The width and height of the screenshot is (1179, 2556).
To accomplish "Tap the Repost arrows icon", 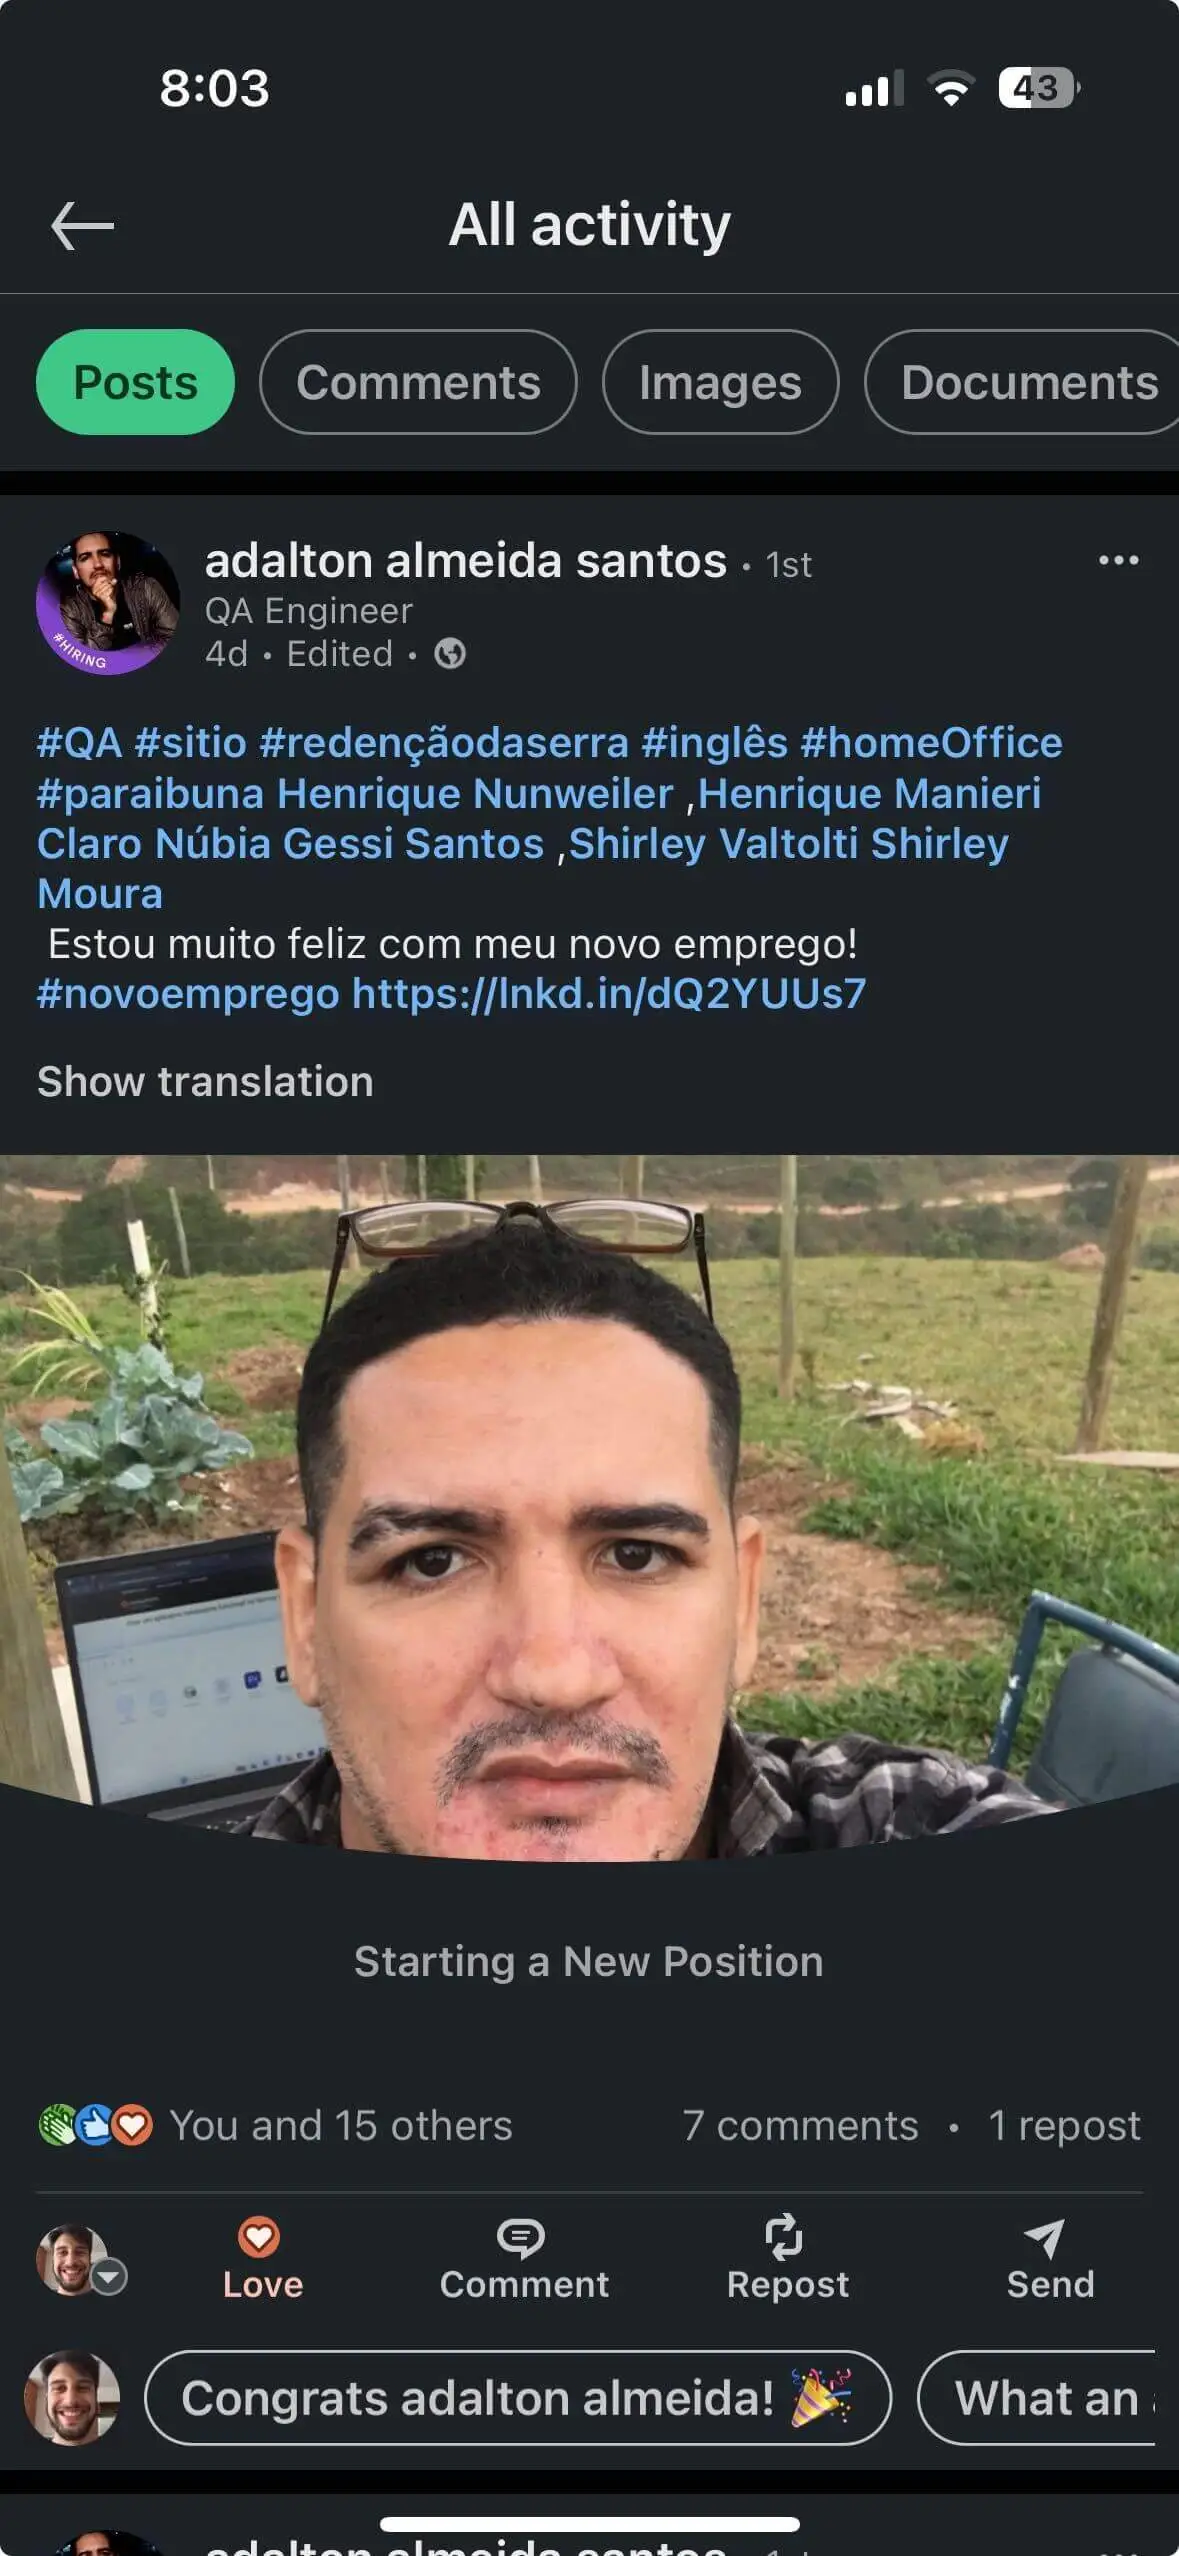I will [784, 2236].
